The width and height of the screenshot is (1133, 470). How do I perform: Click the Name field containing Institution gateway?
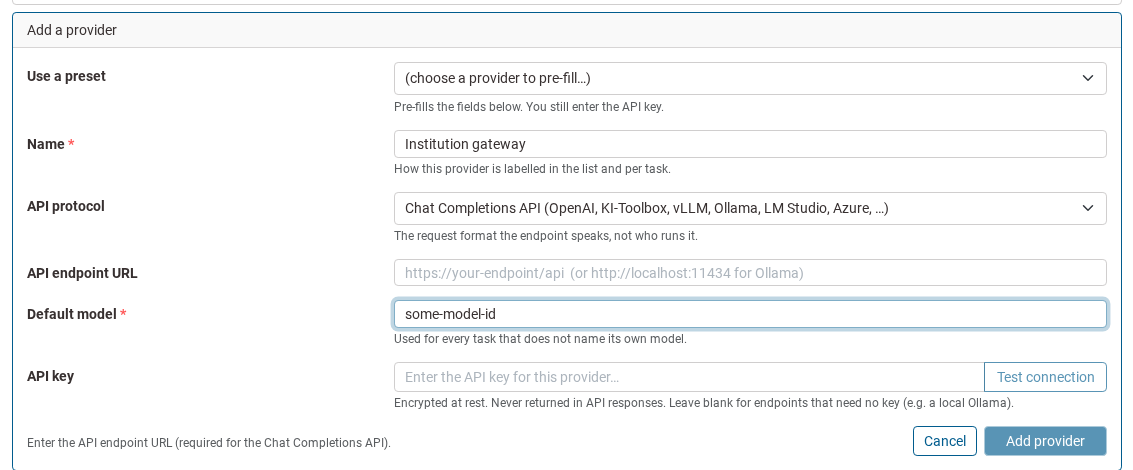[x=750, y=144]
